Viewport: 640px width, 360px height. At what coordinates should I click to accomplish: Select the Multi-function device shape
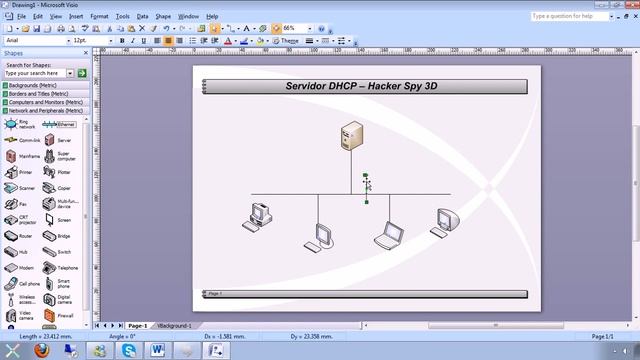(60, 204)
